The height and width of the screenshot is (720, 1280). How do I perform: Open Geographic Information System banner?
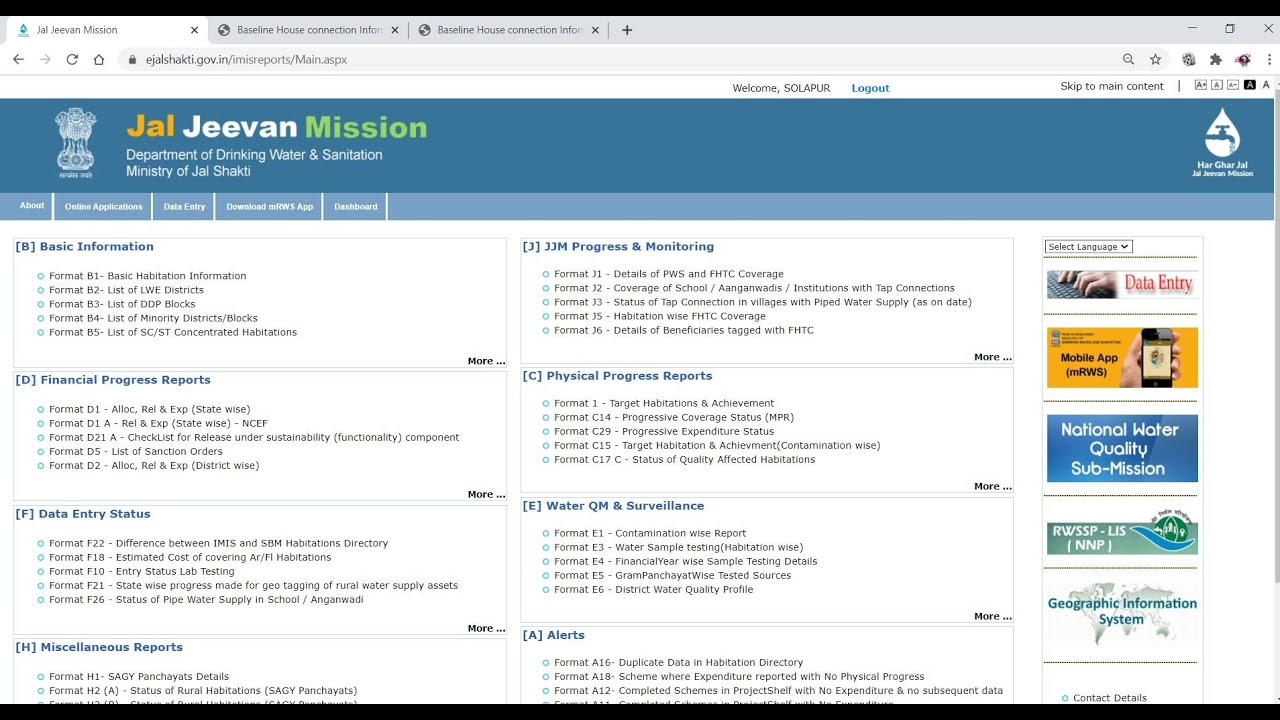(1122, 613)
